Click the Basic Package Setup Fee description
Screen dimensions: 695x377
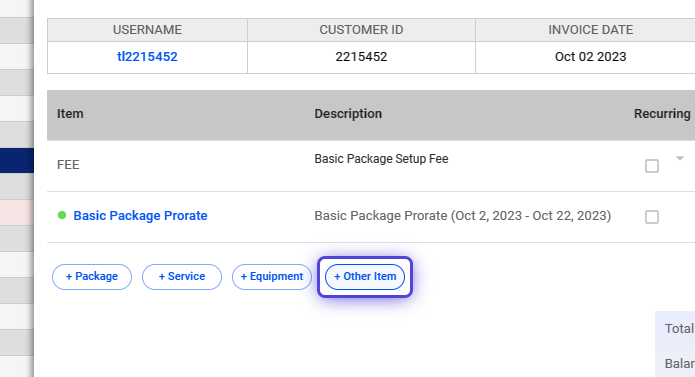click(381, 159)
